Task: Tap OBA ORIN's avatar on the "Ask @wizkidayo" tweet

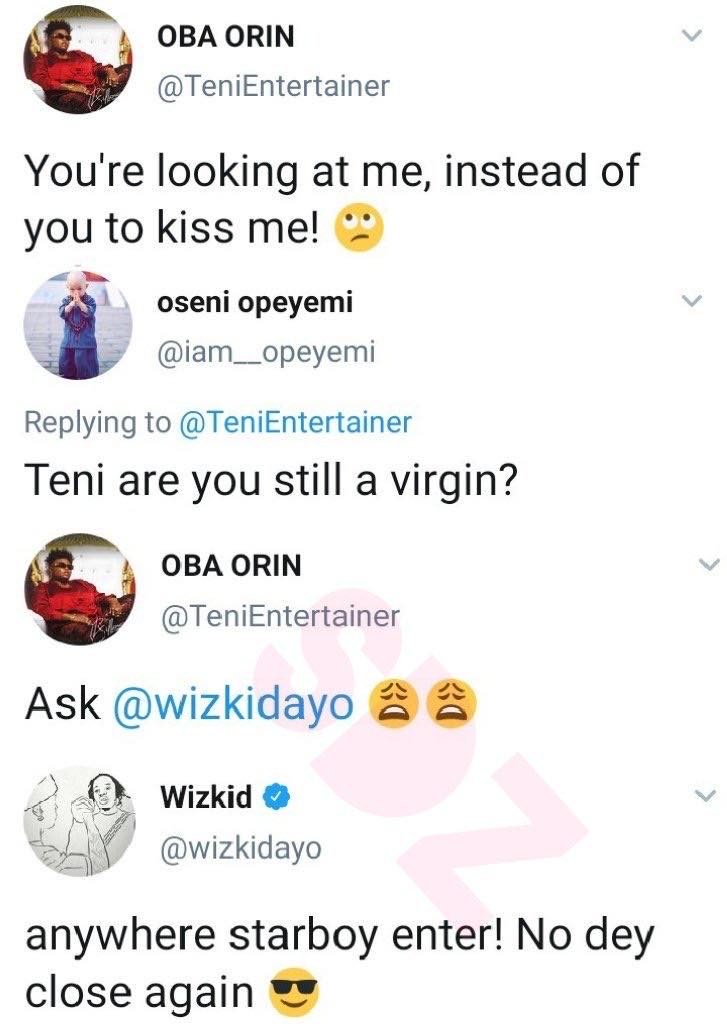Action: [79, 588]
